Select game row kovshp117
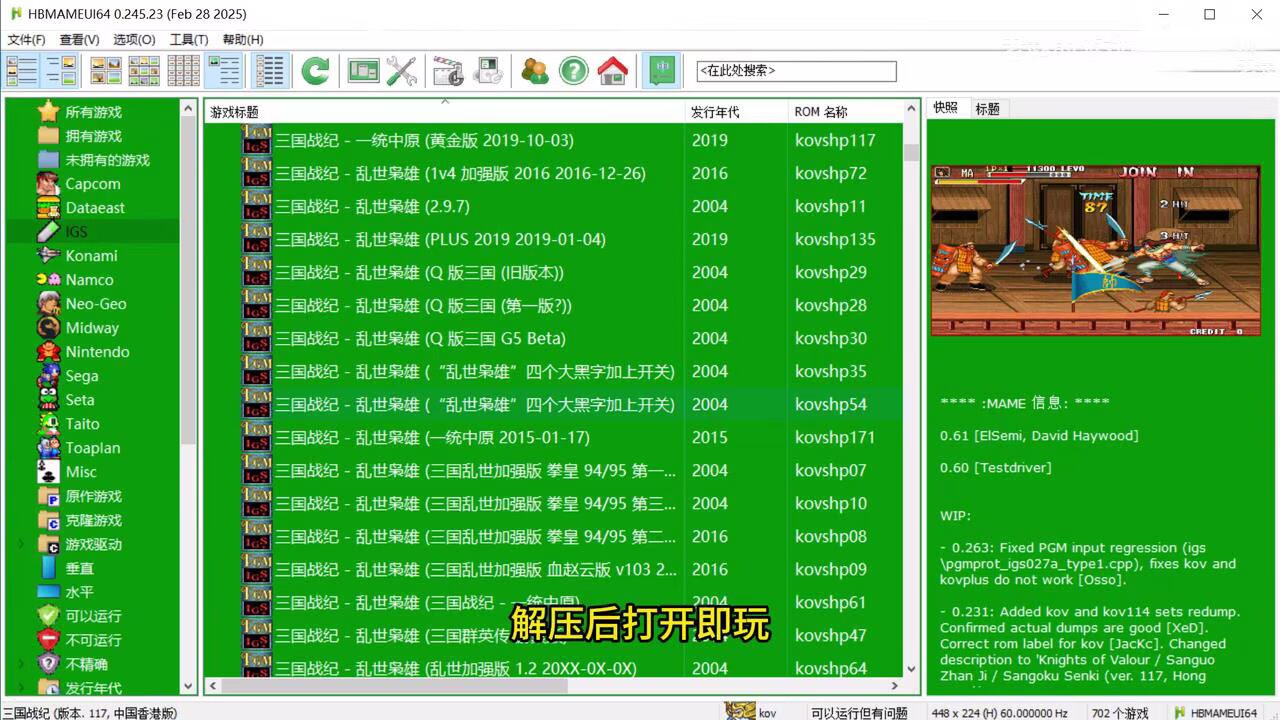This screenshot has height=720, width=1280. coord(554,140)
